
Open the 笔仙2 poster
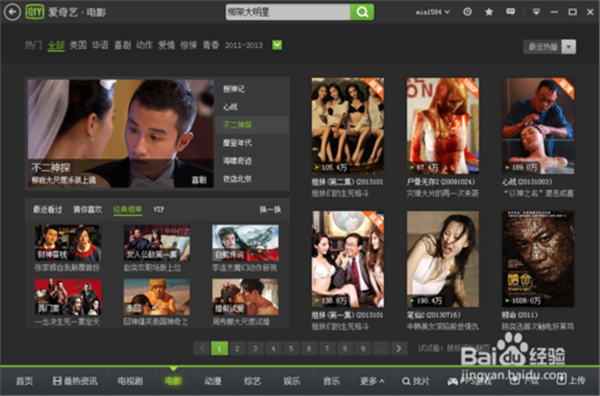[443, 259]
